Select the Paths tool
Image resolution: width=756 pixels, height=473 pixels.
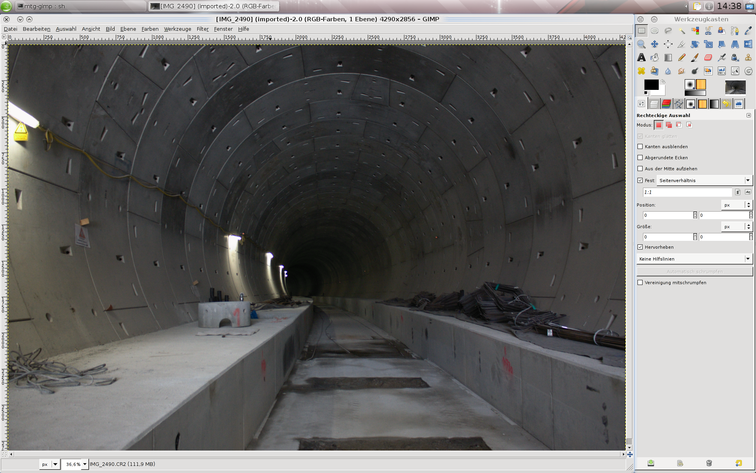(735, 30)
